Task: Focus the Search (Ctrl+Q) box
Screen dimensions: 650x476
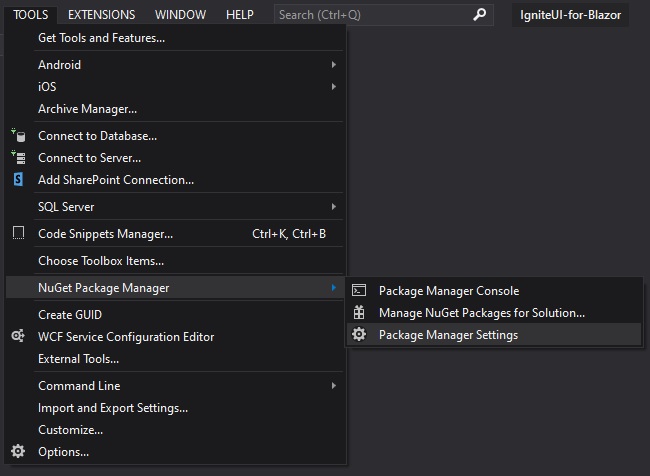Action: [x=370, y=15]
